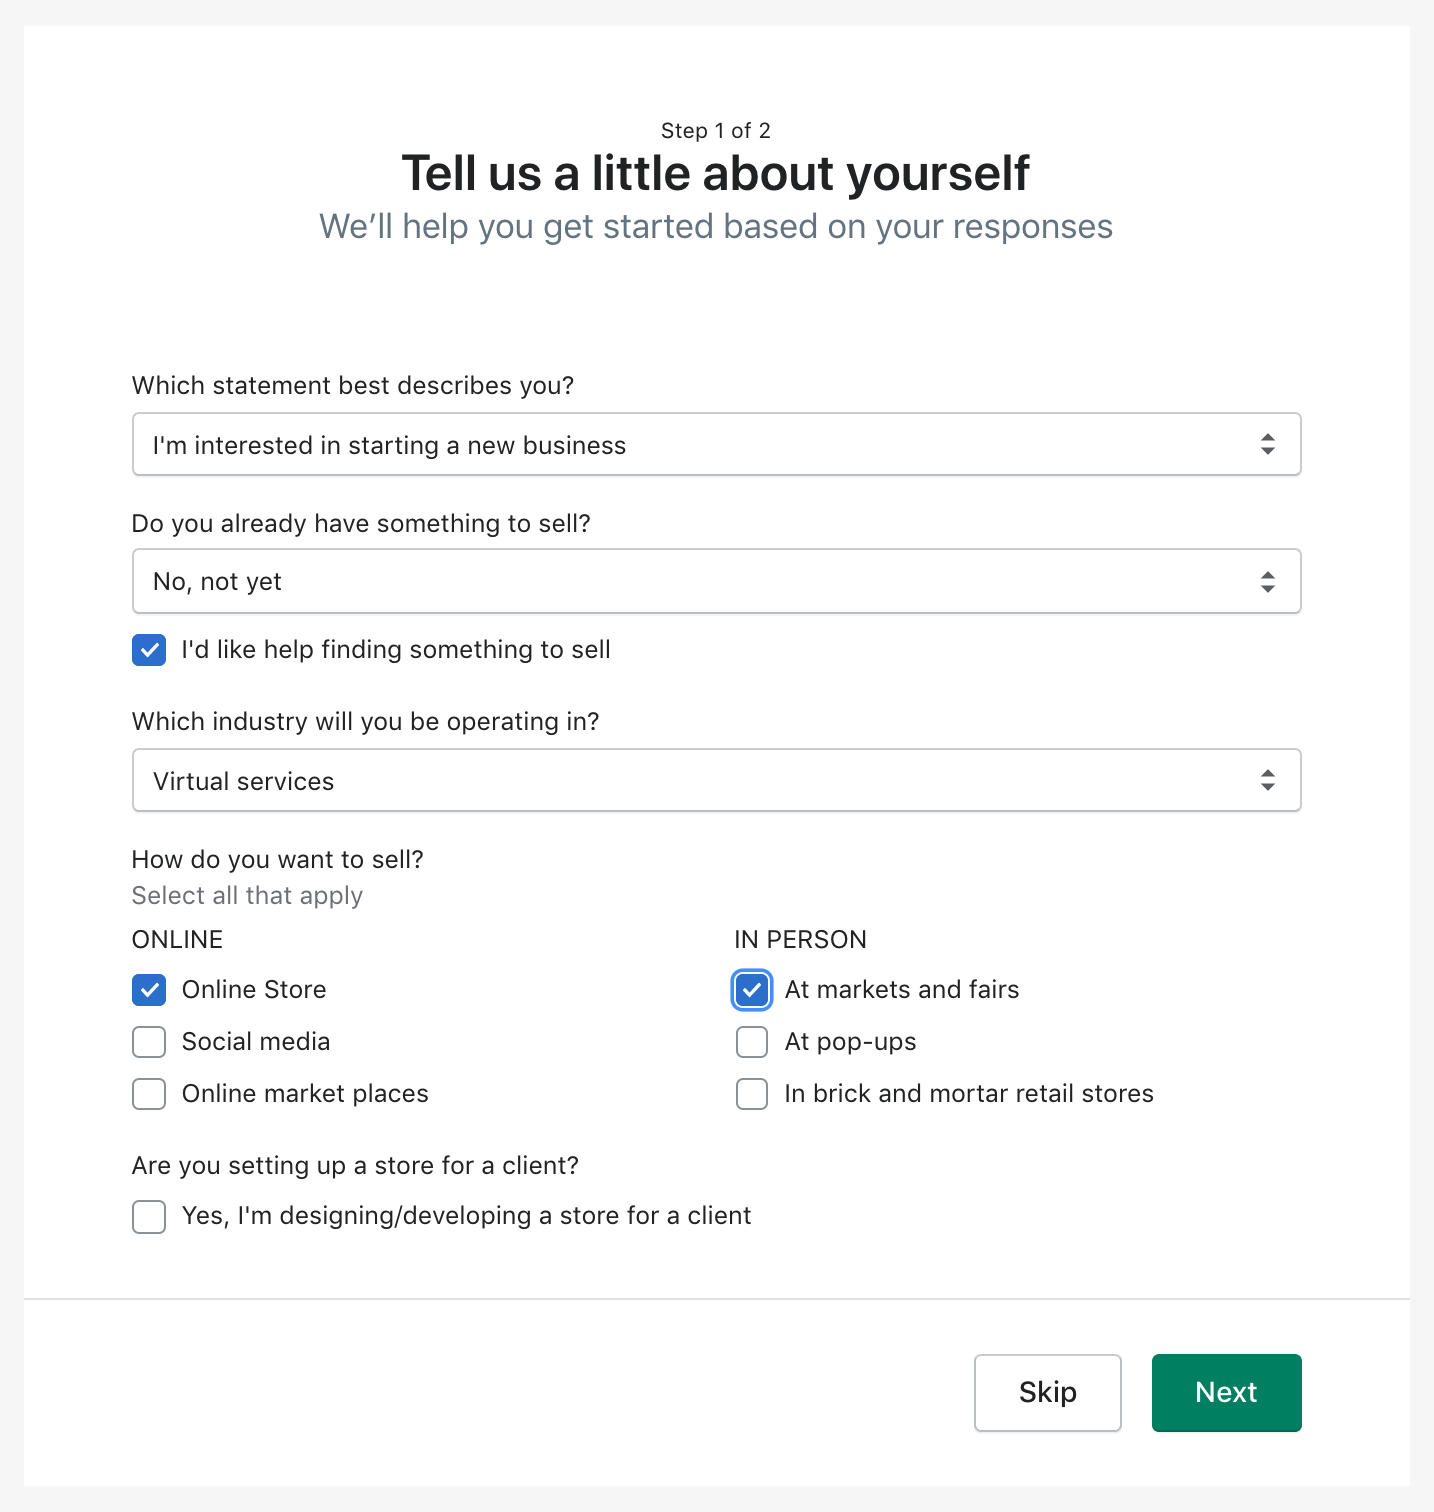Viewport: 1434px width, 1512px height.
Task: Select the text 'I'm interested in starting a new business'
Action: pyautogui.click(x=389, y=445)
